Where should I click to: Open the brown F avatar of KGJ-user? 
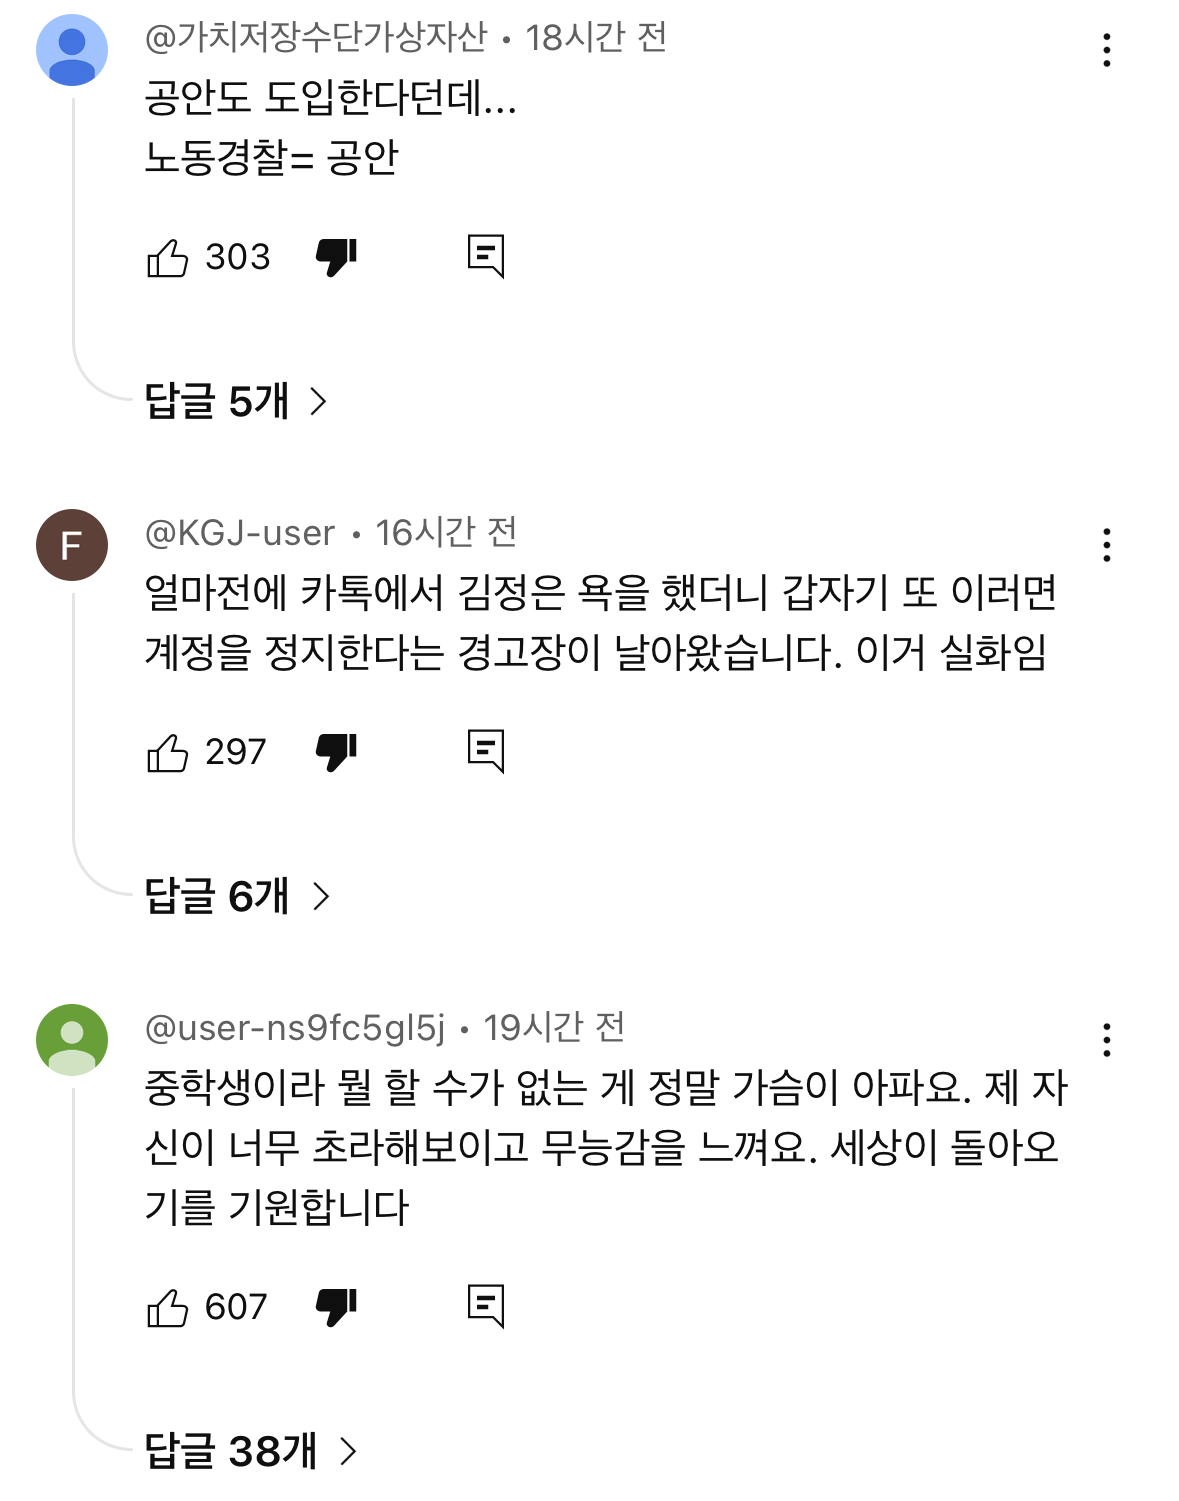[x=72, y=545]
